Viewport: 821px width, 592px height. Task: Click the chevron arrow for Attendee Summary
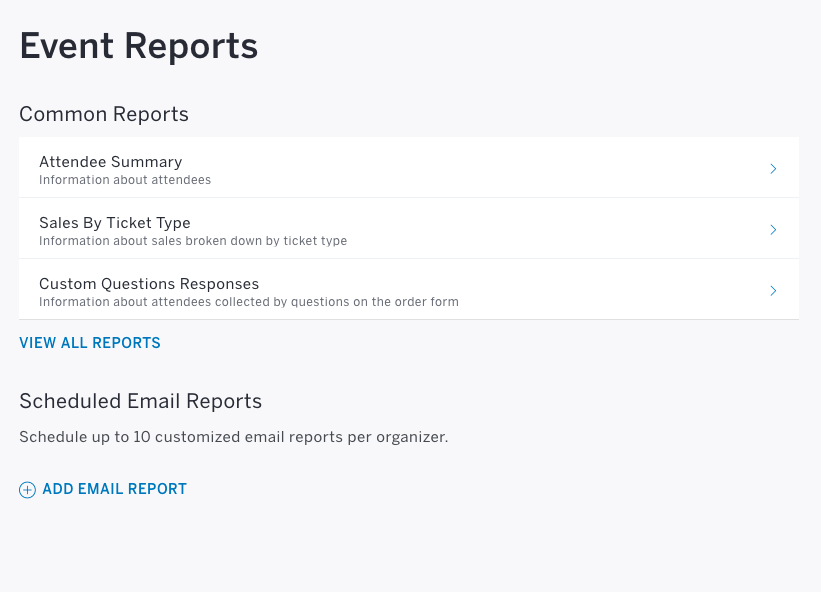773,169
